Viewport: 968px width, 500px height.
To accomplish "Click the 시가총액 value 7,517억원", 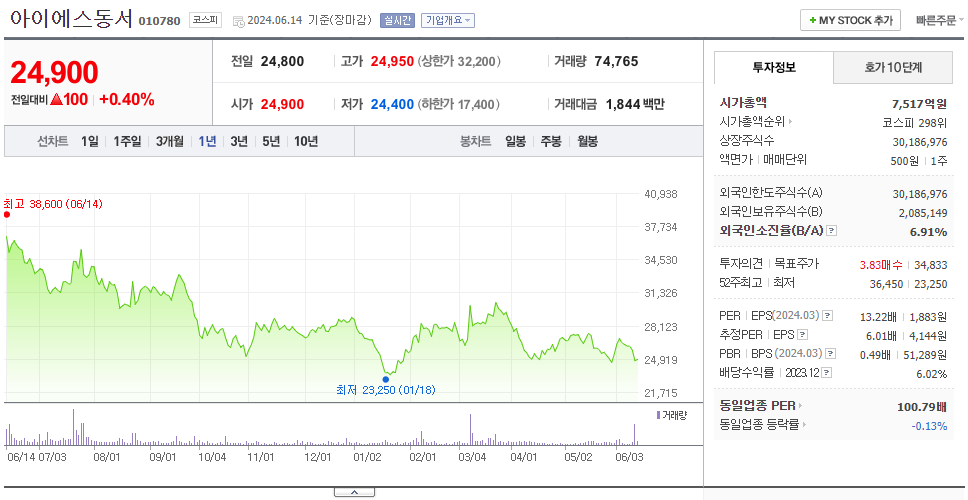I will pos(920,104).
